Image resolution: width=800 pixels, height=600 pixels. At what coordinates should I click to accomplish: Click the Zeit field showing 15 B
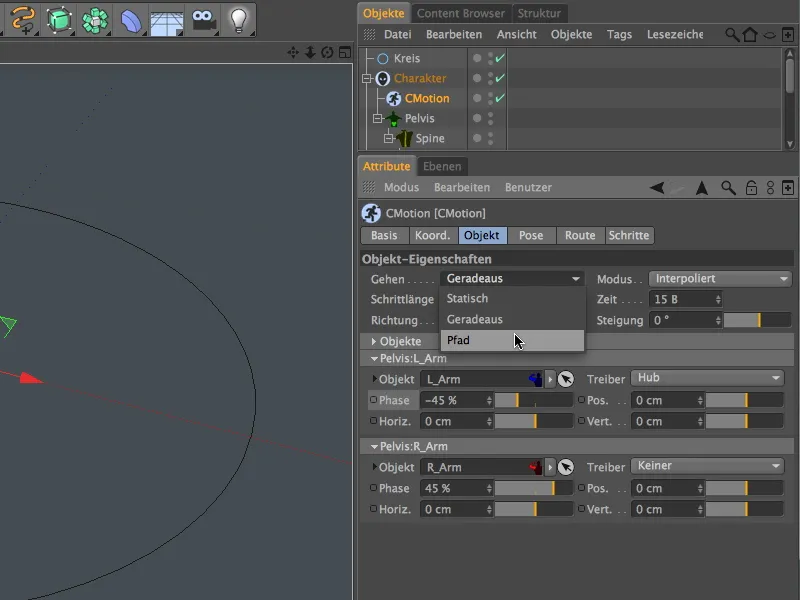(x=685, y=299)
